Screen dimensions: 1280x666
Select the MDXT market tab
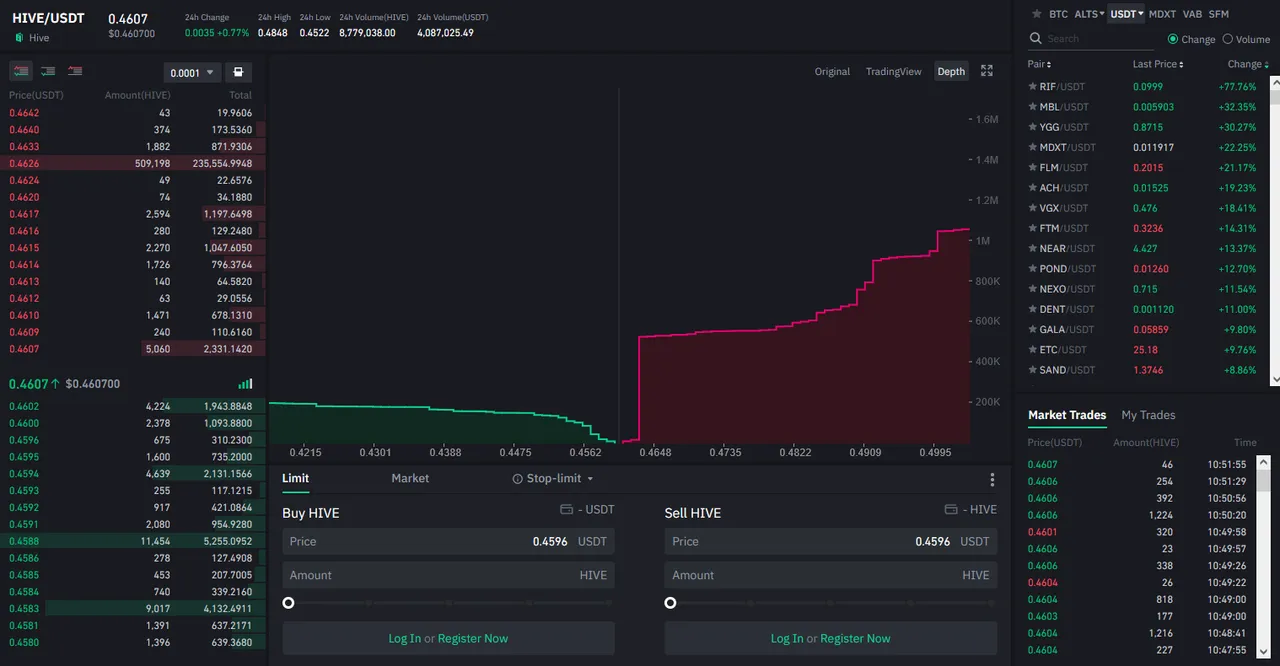click(1162, 14)
